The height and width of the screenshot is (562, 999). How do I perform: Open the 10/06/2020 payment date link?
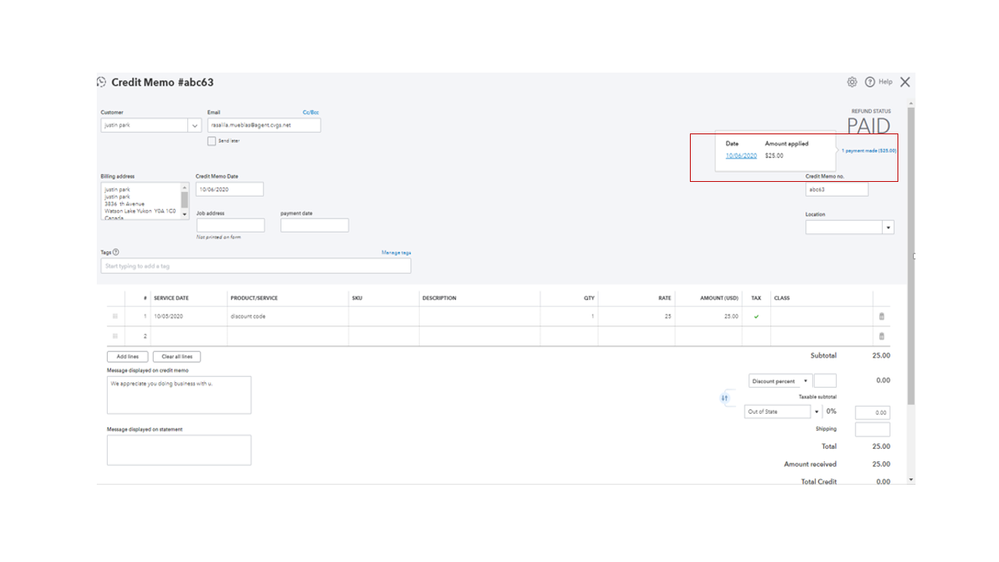(x=741, y=156)
